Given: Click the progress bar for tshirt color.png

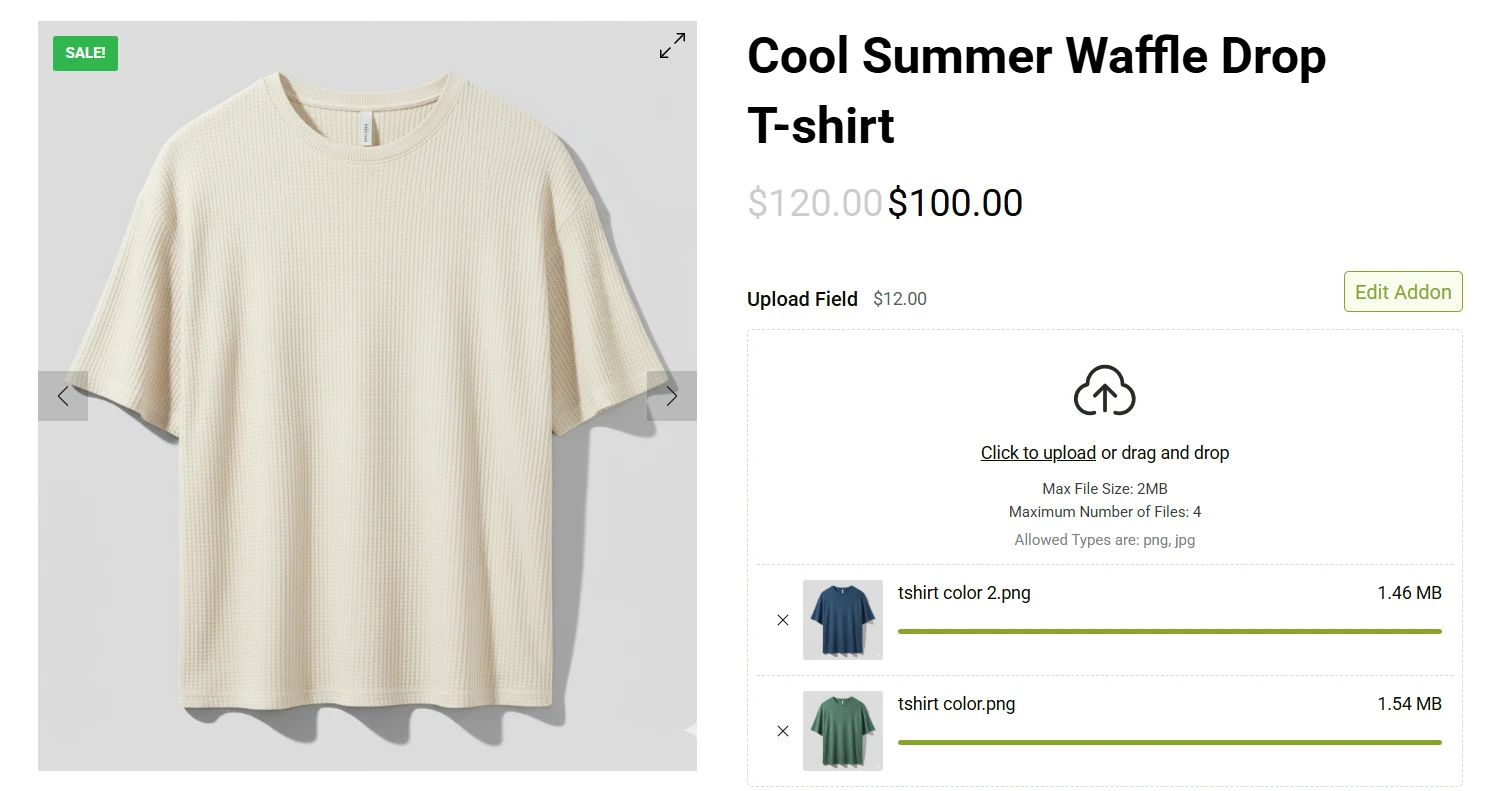Looking at the screenshot, I should [1169, 742].
